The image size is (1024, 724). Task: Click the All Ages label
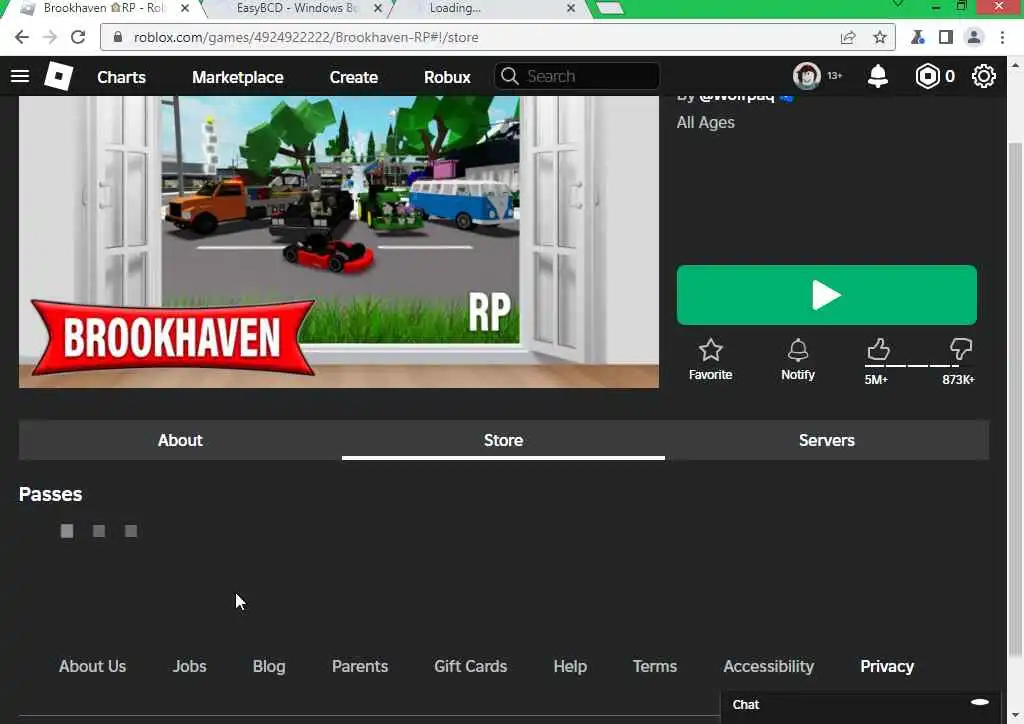[x=705, y=122]
